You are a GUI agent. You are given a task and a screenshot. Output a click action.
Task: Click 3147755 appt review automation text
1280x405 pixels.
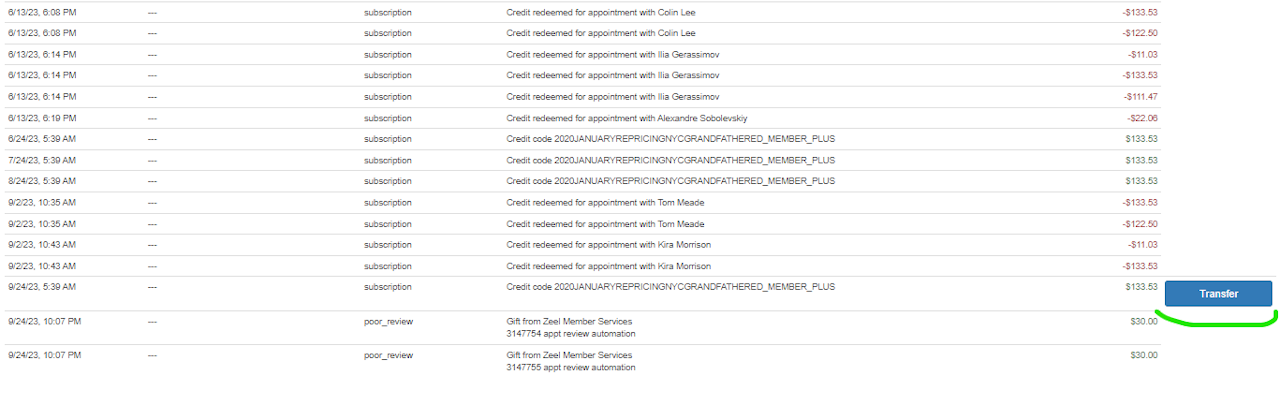click(x=571, y=367)
